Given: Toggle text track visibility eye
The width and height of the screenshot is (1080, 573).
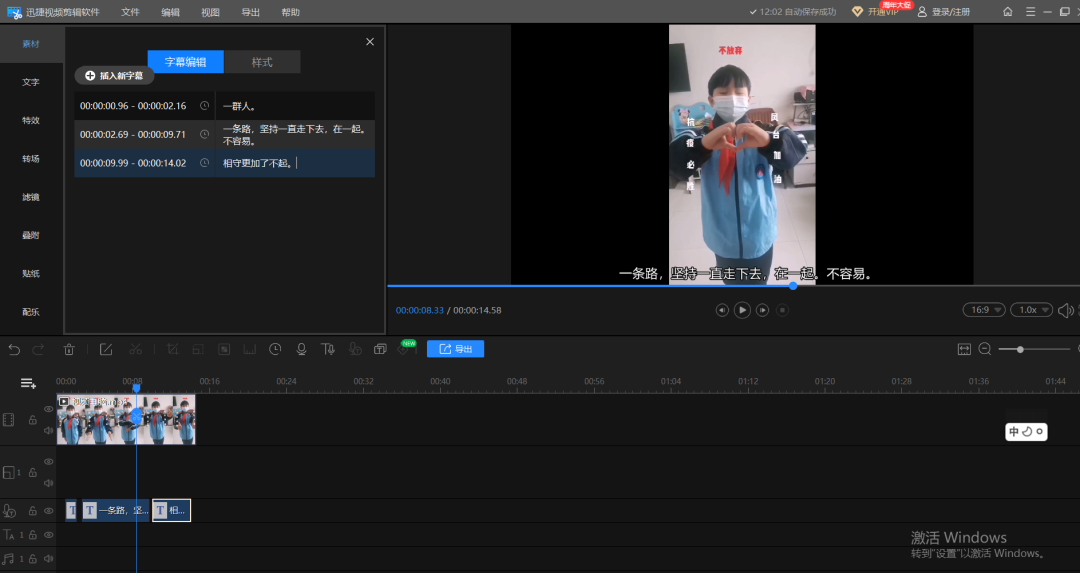Looking at the screenshot, I should click(x=48, y=534).
